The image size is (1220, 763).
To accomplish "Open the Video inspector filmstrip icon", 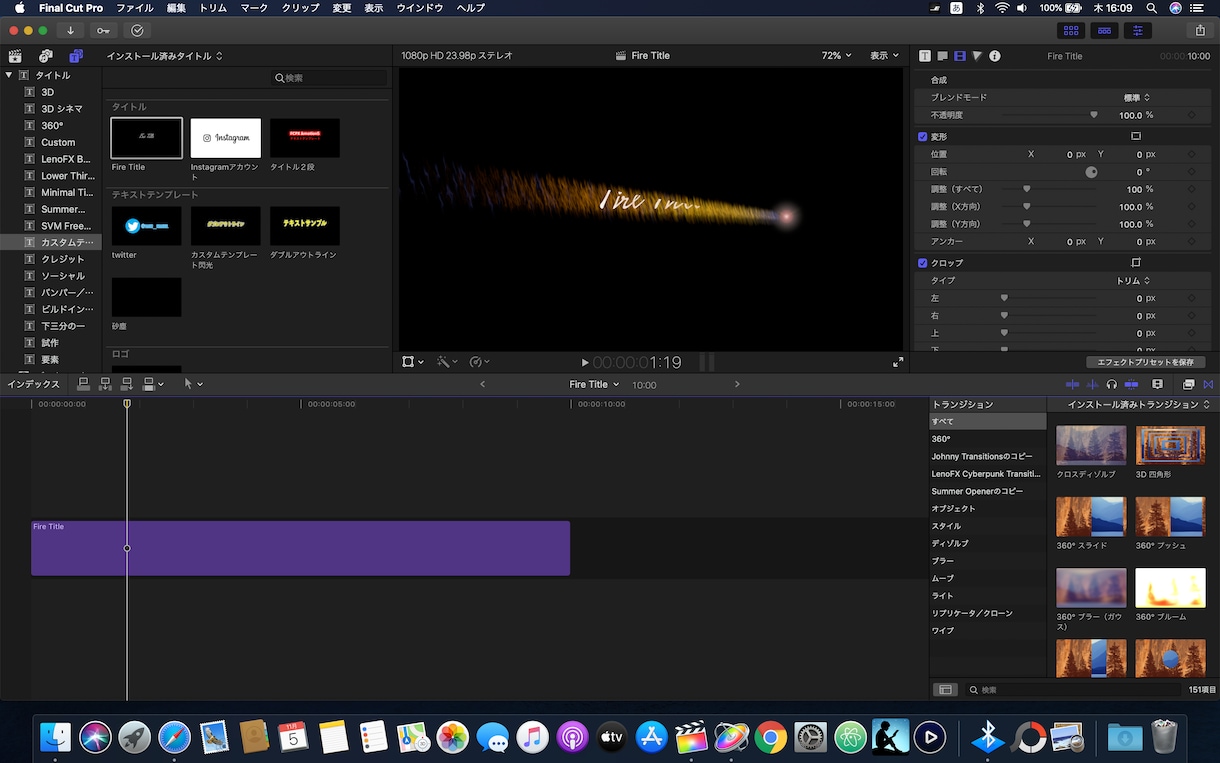I will (x=960, y=56).
